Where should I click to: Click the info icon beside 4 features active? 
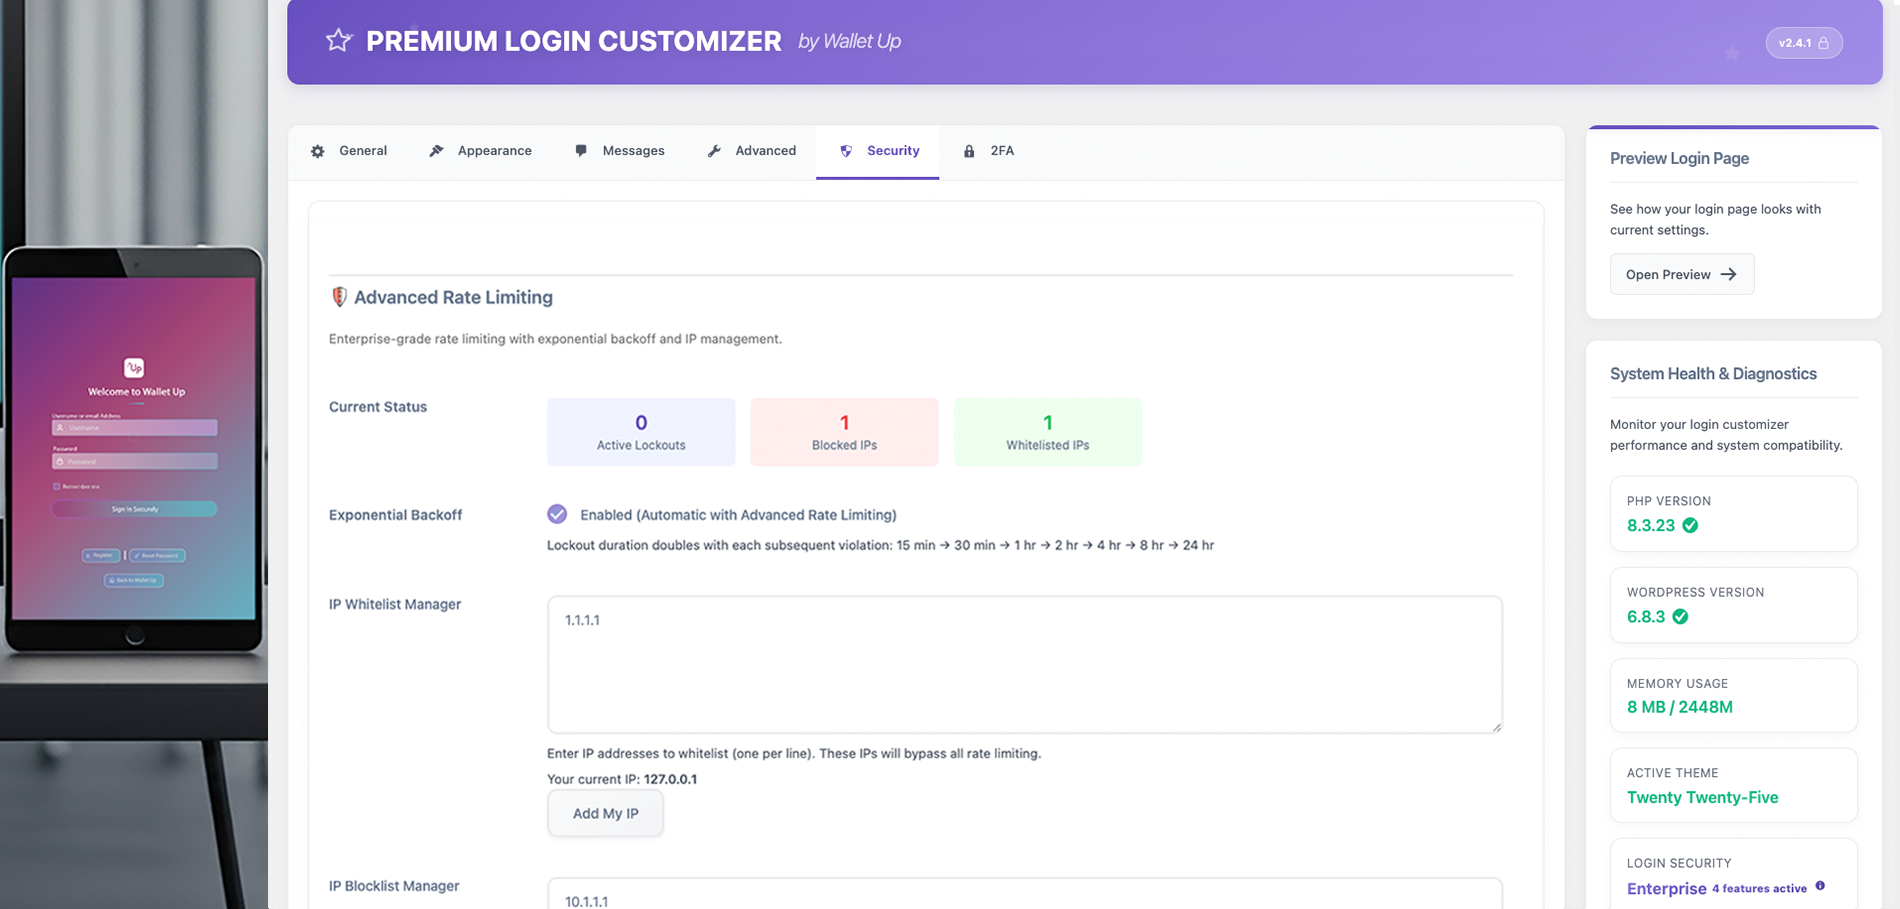(x=1821, y=887)
